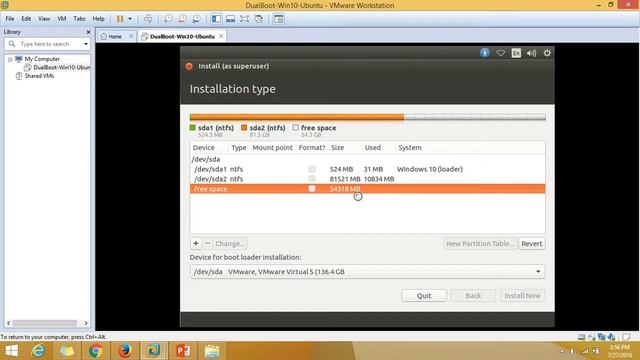Open Windows Start button on taskbar
The height and width of the screenshot is (360, 640).
tap(11, 351)
